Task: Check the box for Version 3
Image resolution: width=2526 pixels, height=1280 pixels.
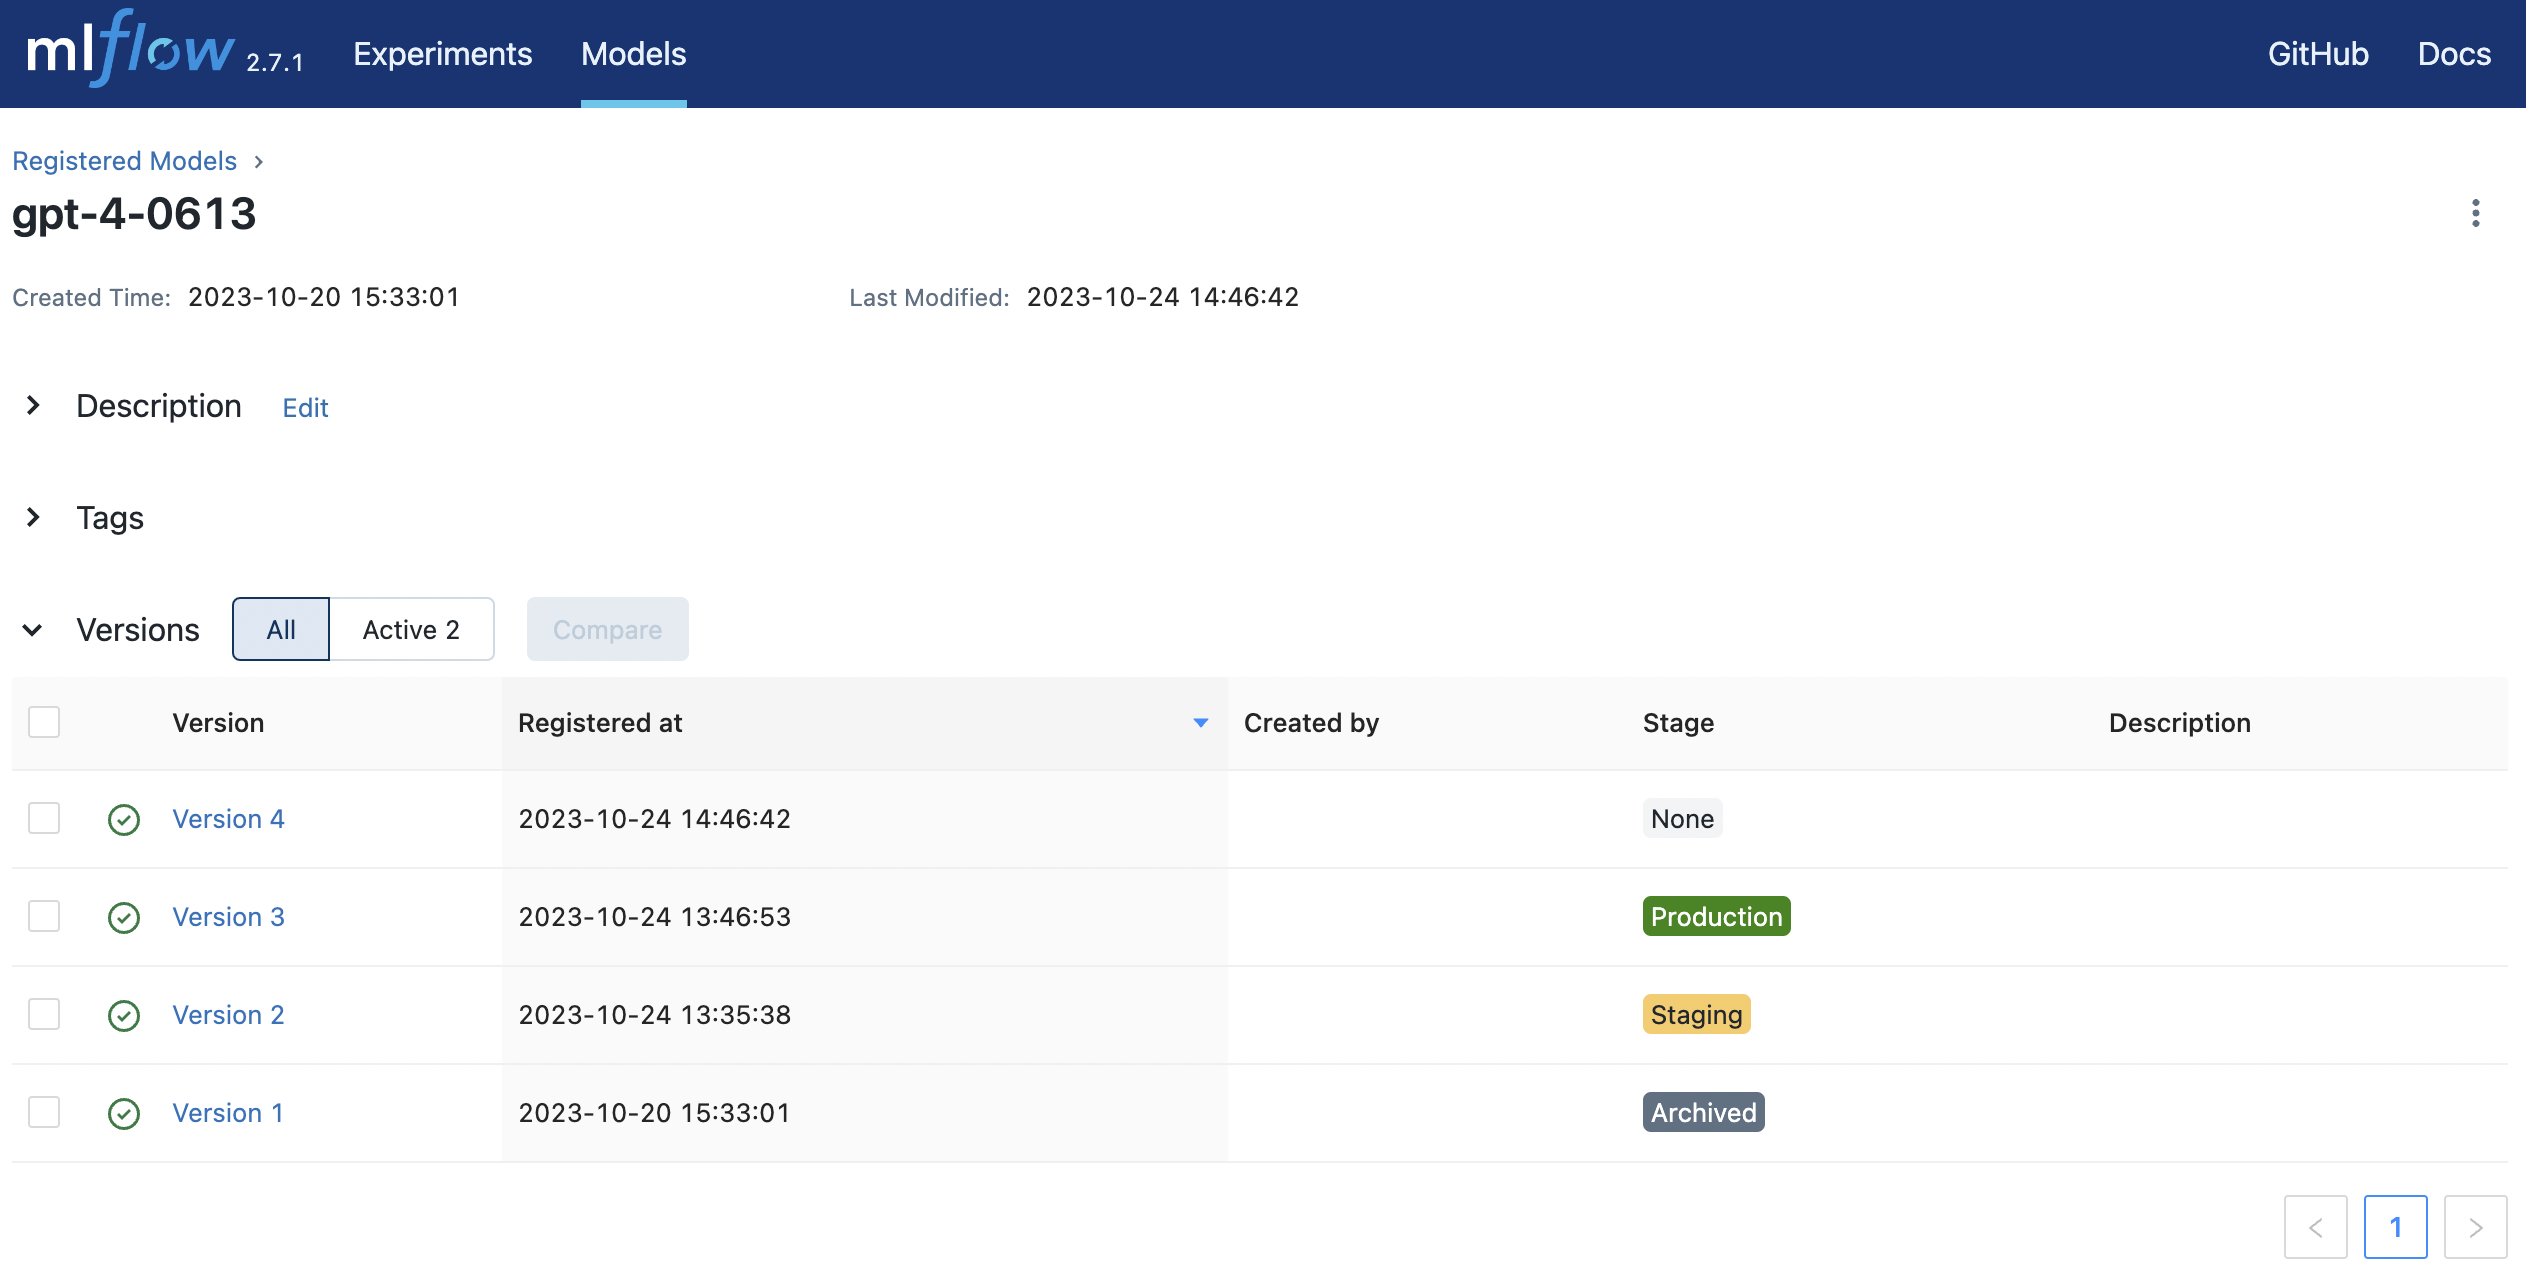Action: click(44, 916)
